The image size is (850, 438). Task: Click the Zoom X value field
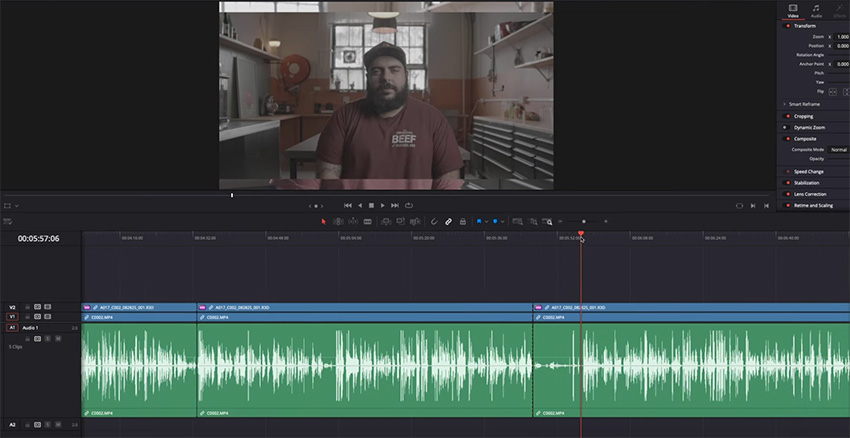(x=842, y=36)
